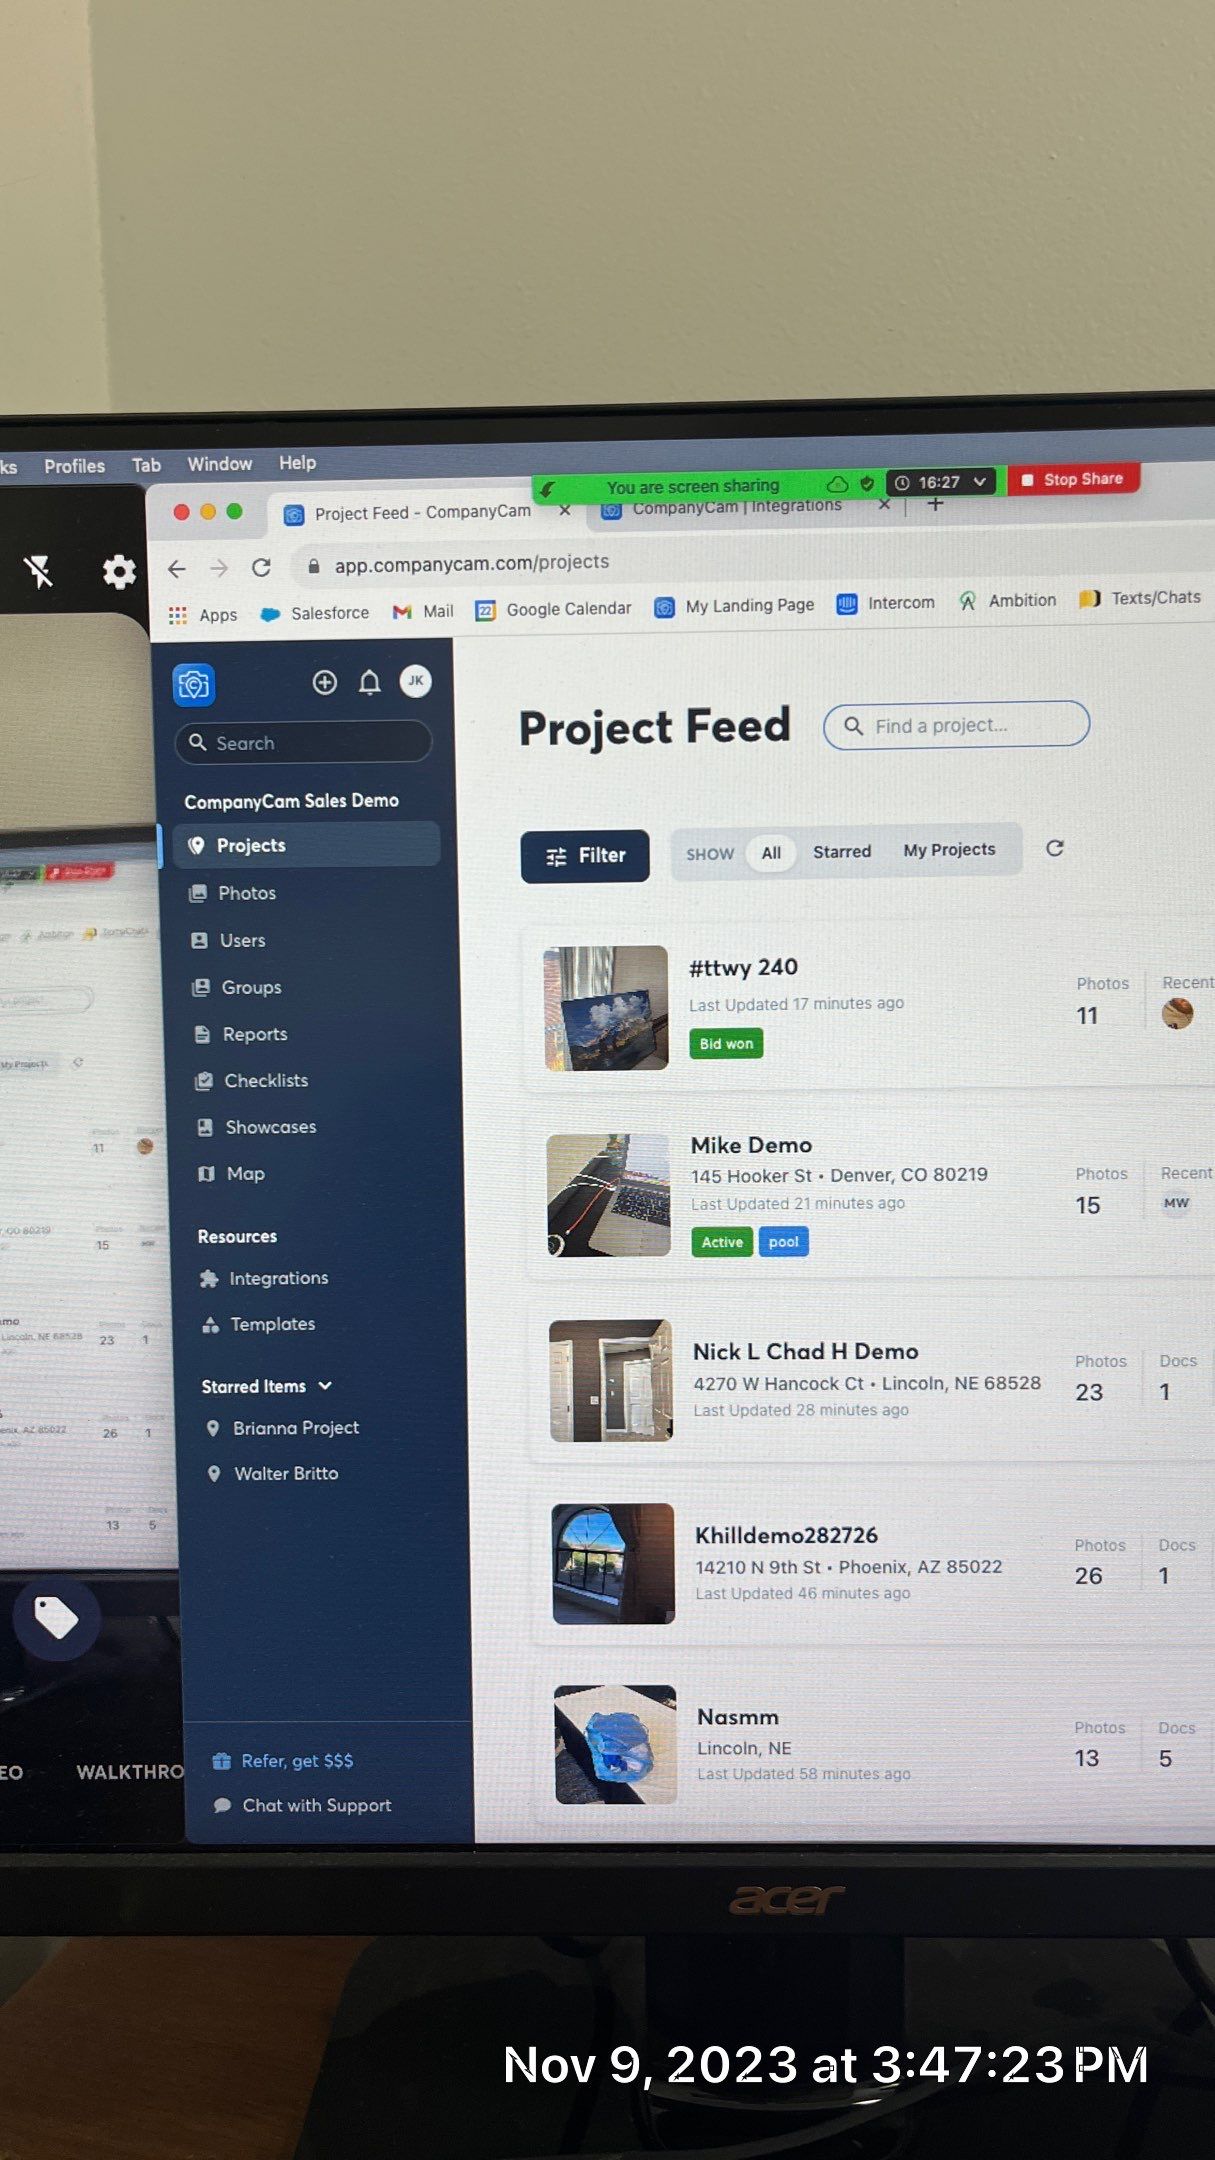Image resolution: width=1215 pixels, height=2160 pixels.
Task: Open Users in the sidebar
Action: [x=242, y=940]
